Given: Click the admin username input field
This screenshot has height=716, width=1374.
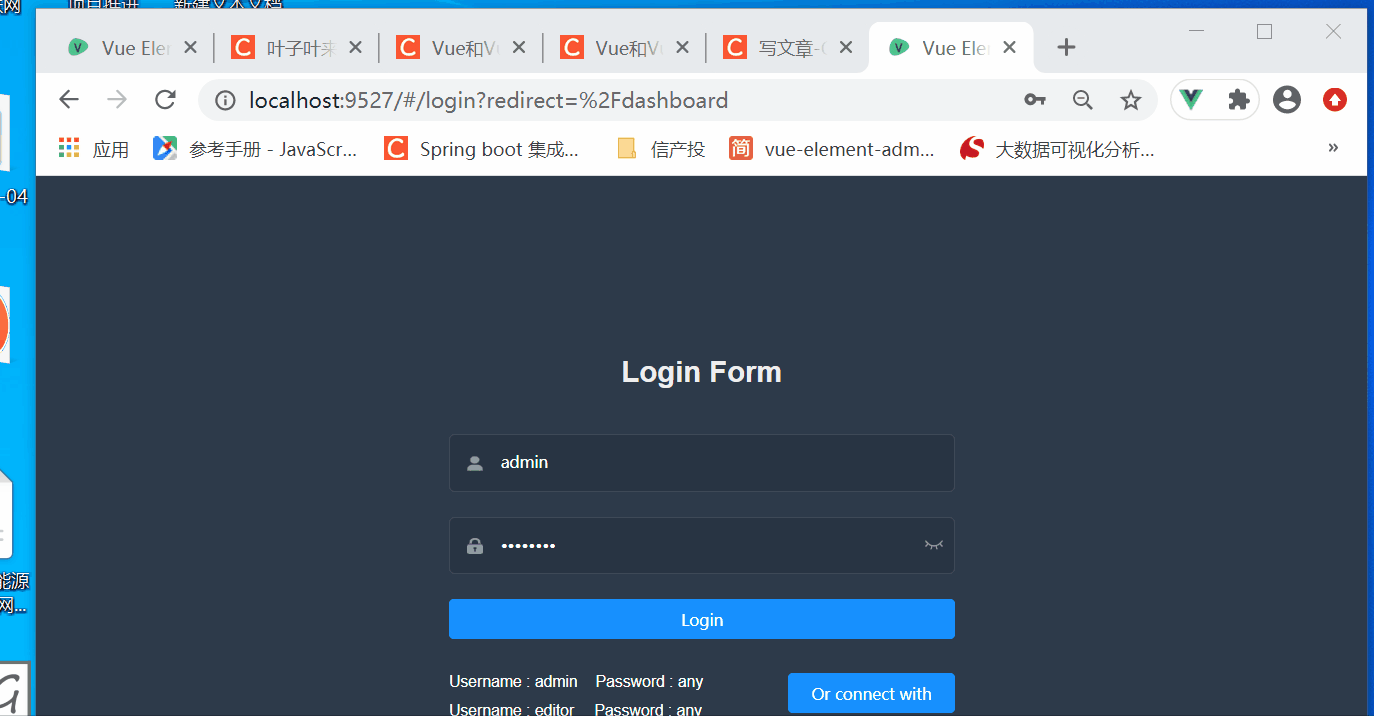Looking at the screenshot, I should (x=700, y=462).
